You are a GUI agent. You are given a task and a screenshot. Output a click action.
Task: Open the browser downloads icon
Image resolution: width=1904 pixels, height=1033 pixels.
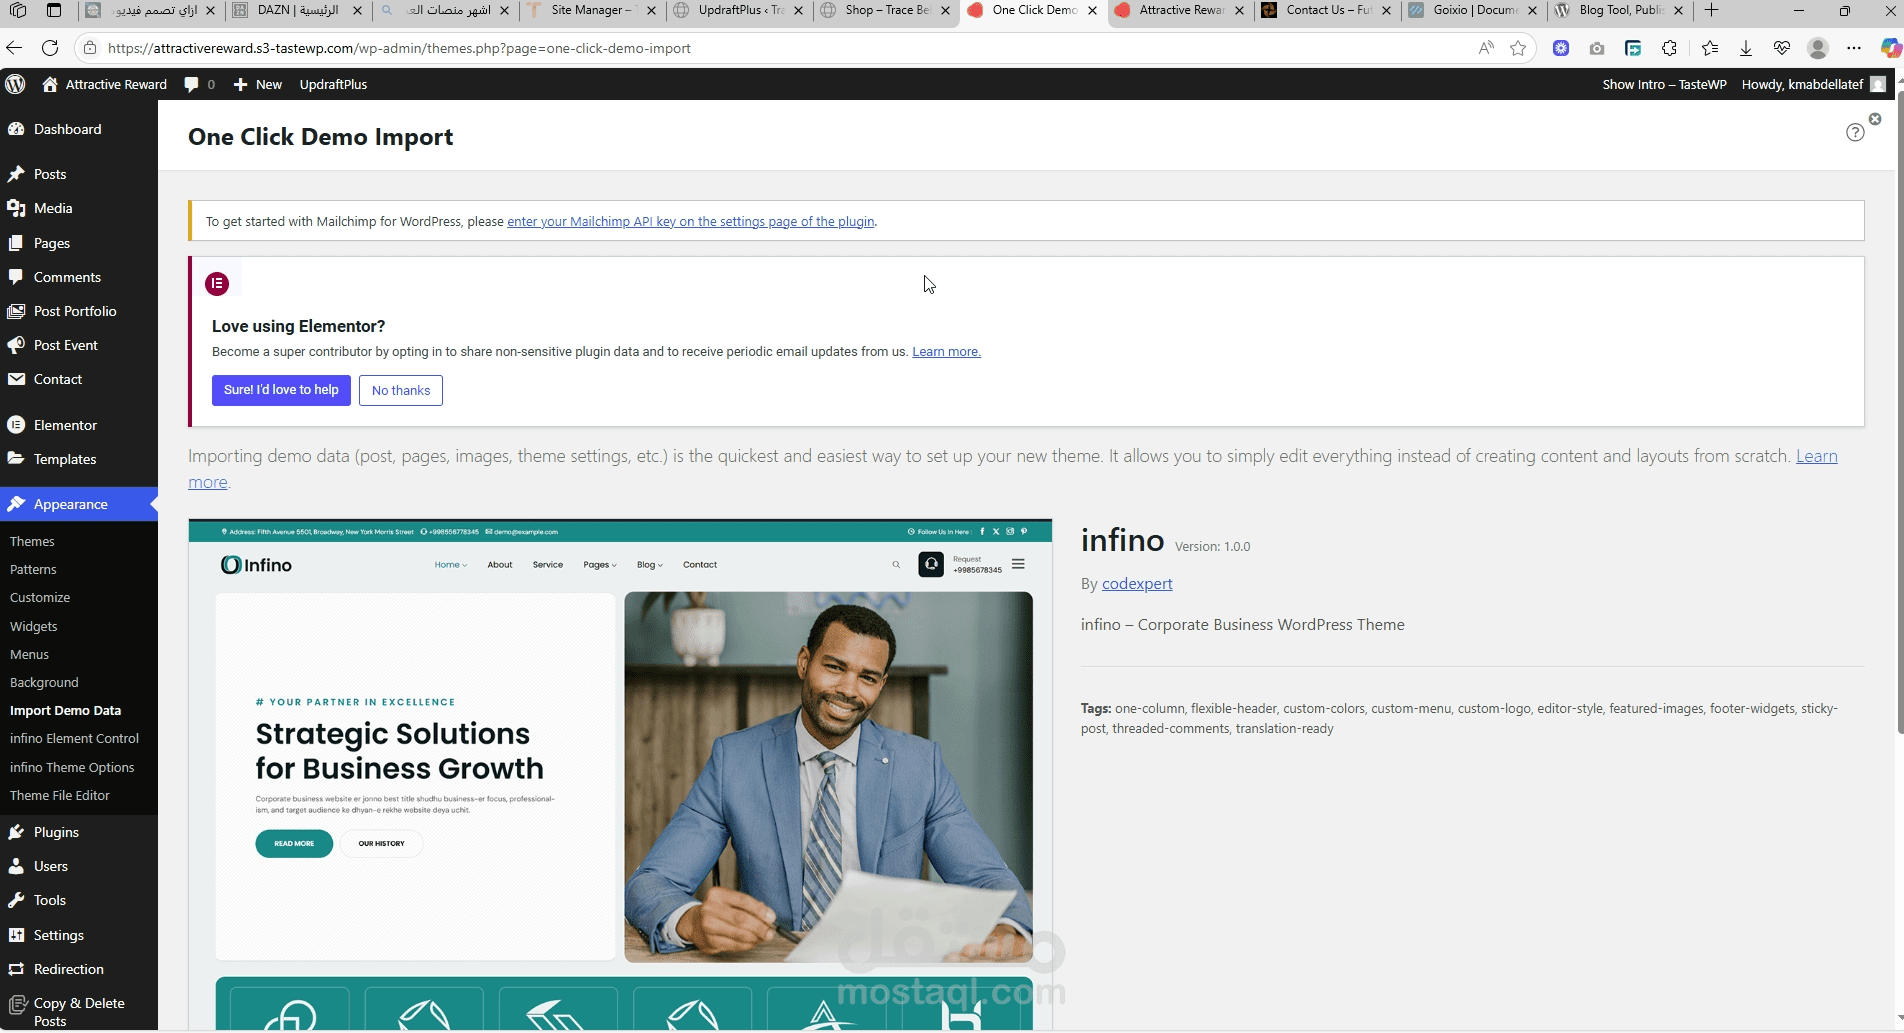[1745, 48]
